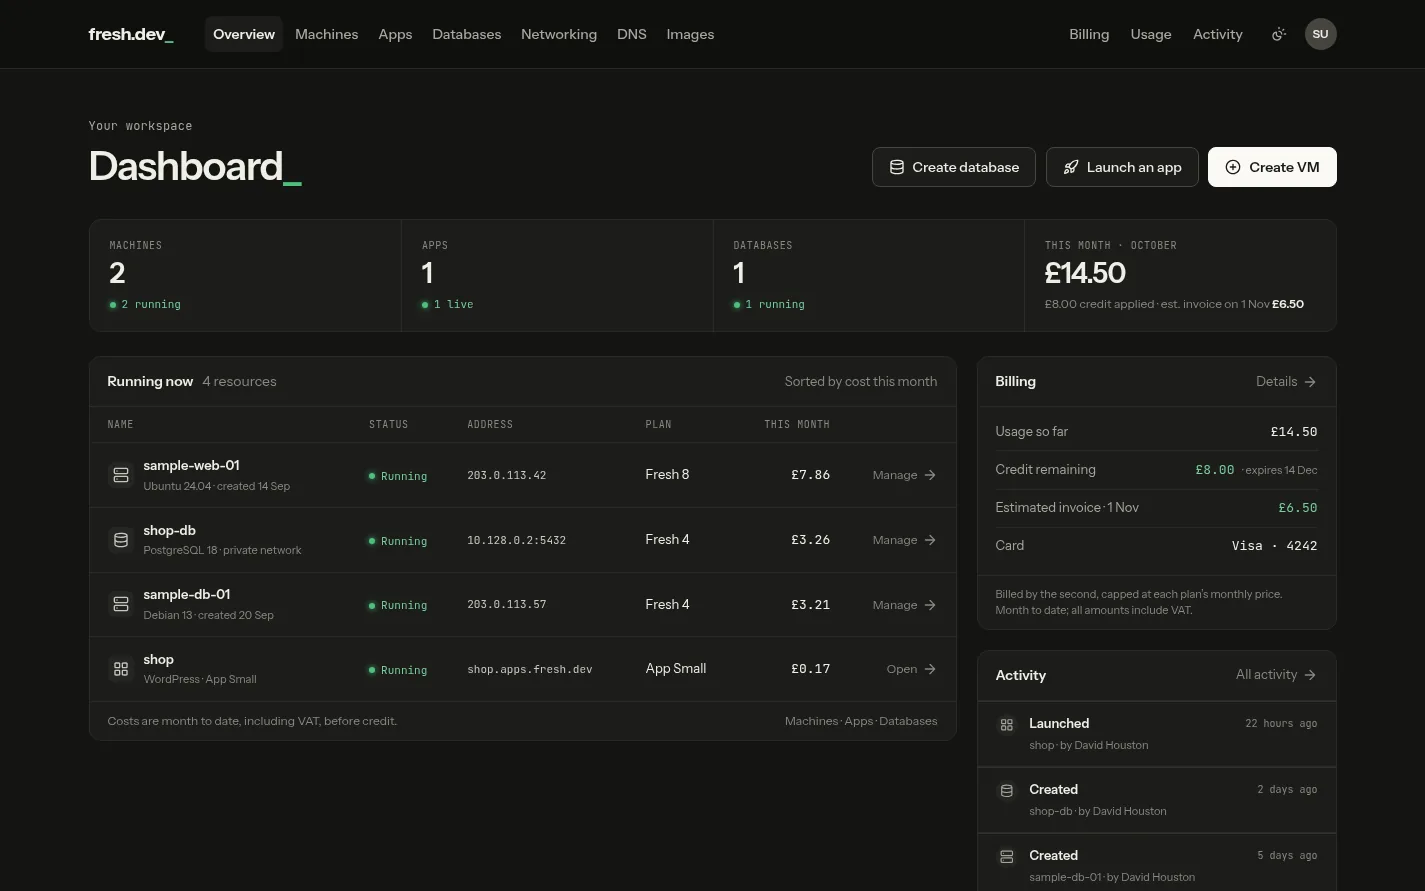Click the Launch an app button

(1122, 167)
